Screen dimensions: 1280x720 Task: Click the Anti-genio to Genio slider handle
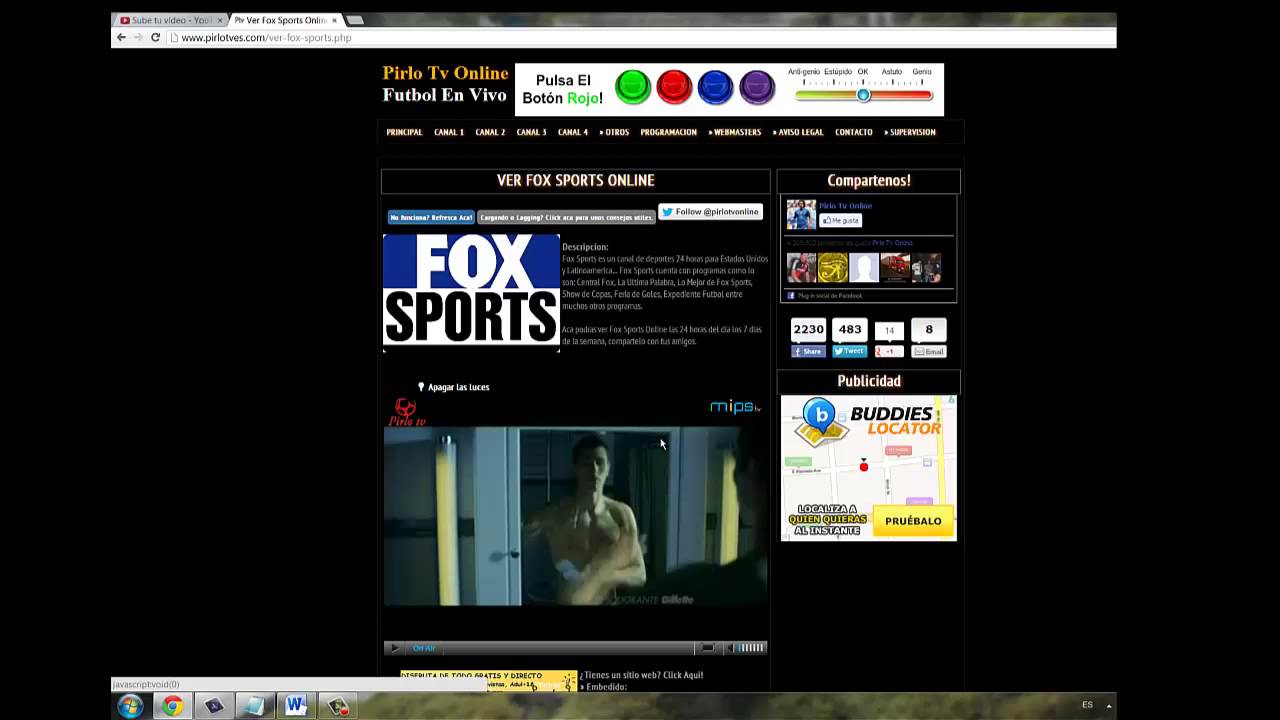pyautogui.click(x=863, y=95)
